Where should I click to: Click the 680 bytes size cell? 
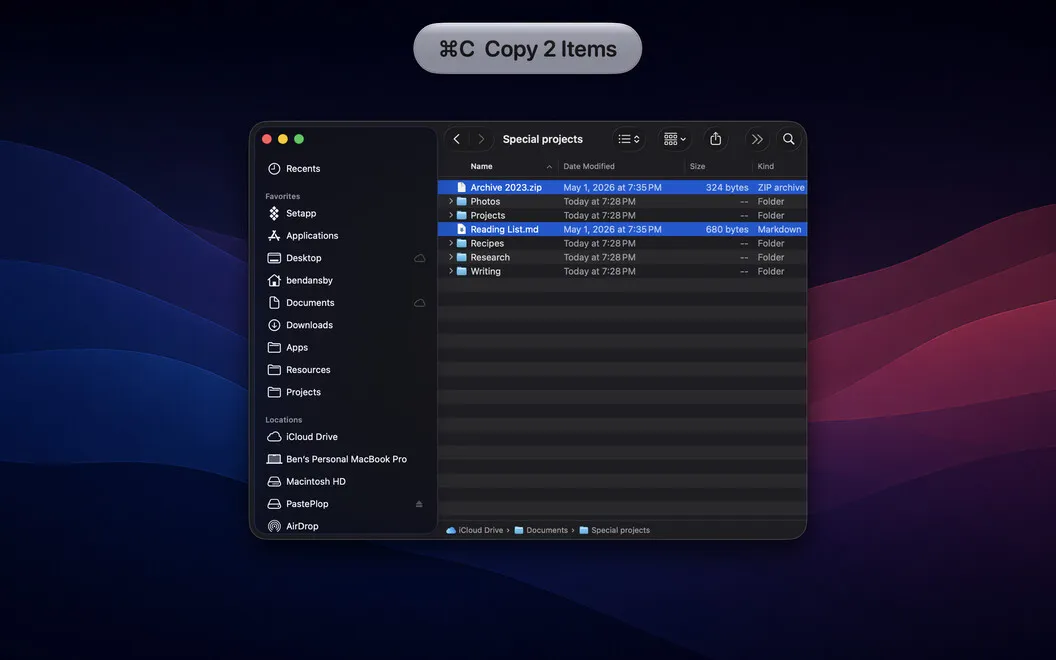coord(727,229)
